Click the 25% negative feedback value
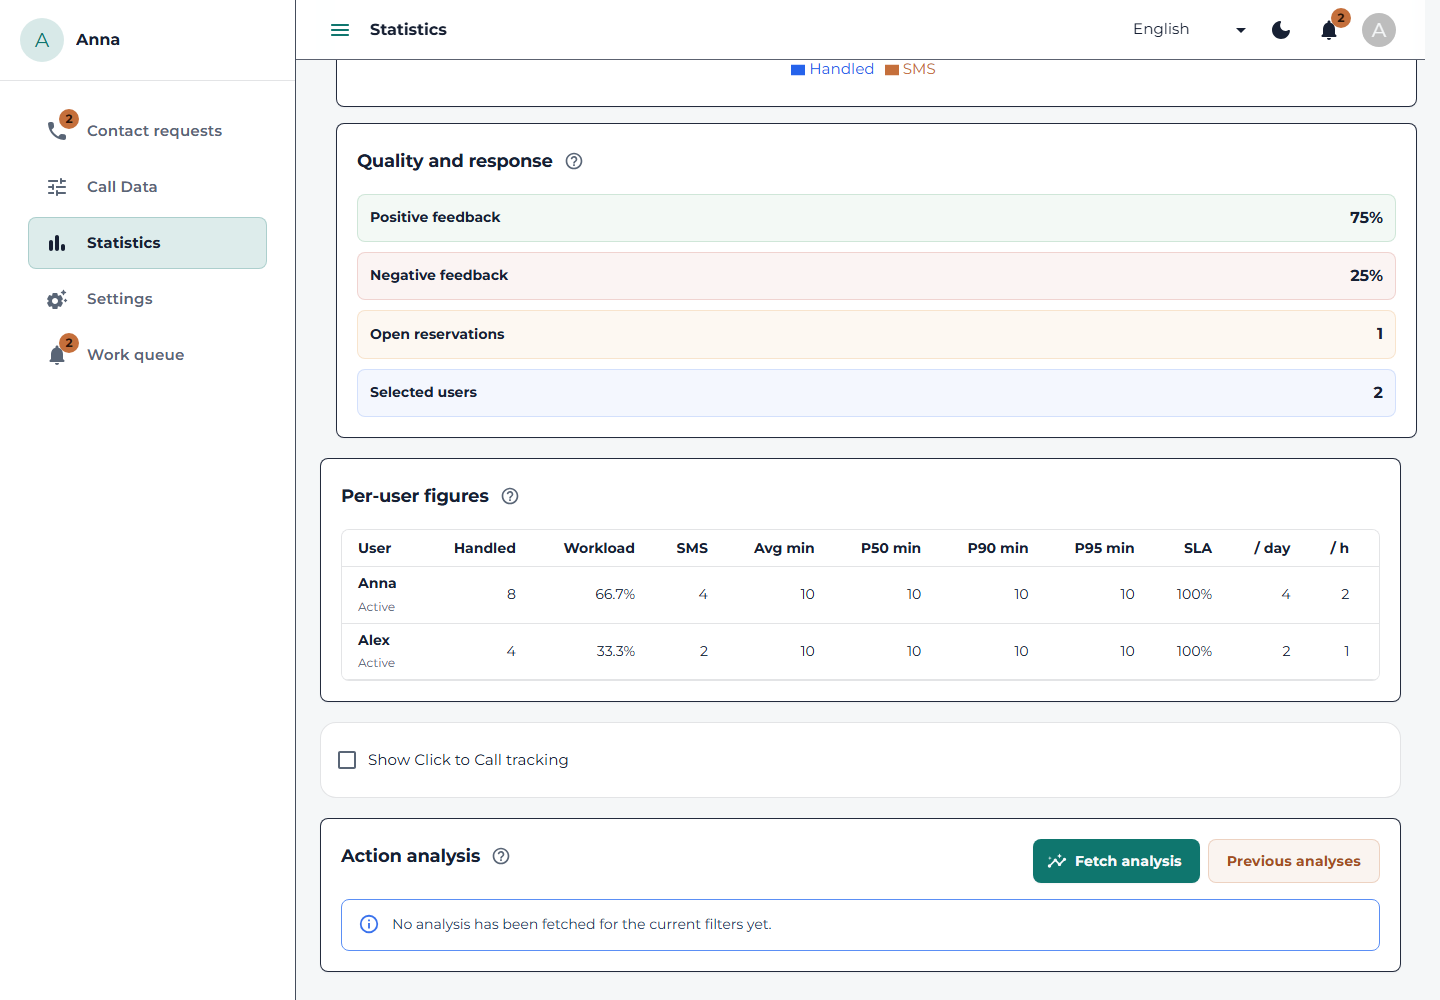Image resolution: width=1440 pixels, height=1000 pixels. (x=1366, y=276)
